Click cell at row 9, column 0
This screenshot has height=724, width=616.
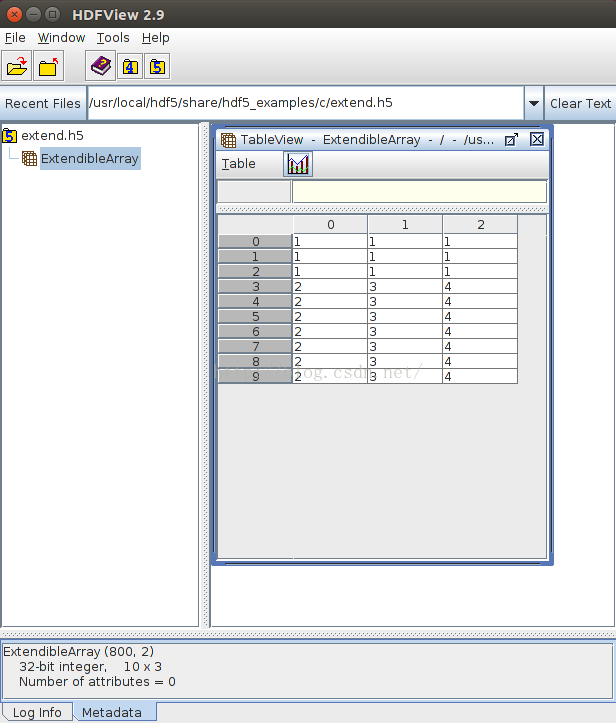[x=330, y=377]
